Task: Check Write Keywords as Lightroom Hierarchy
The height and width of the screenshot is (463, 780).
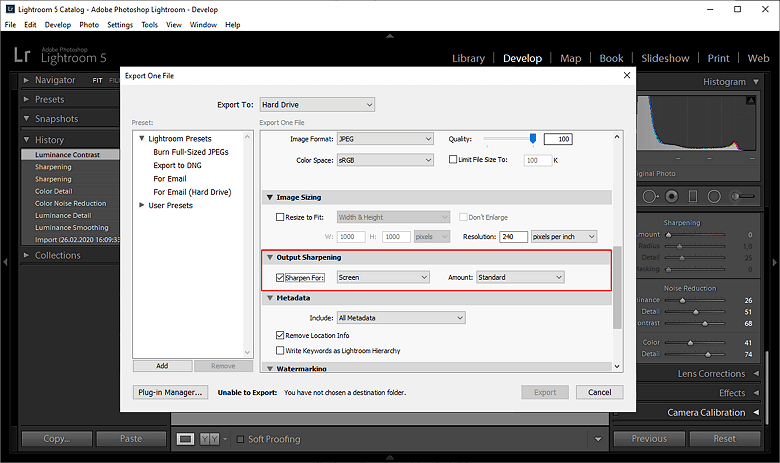Action: [280, 351]
